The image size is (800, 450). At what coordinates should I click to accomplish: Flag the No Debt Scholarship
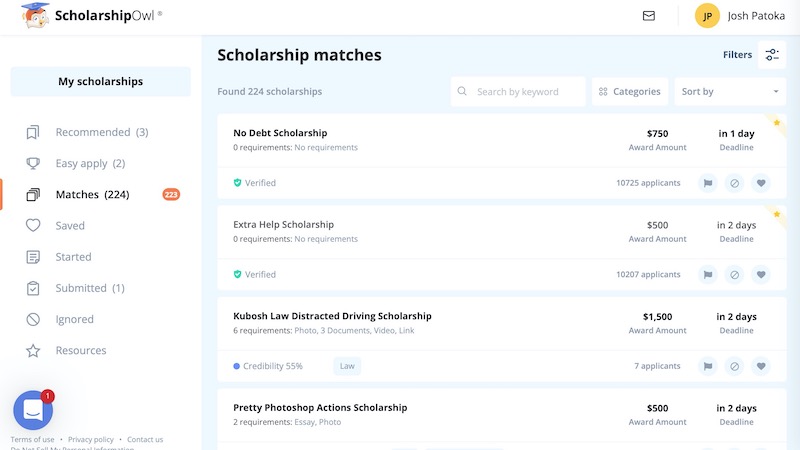(x=708, y=183)
